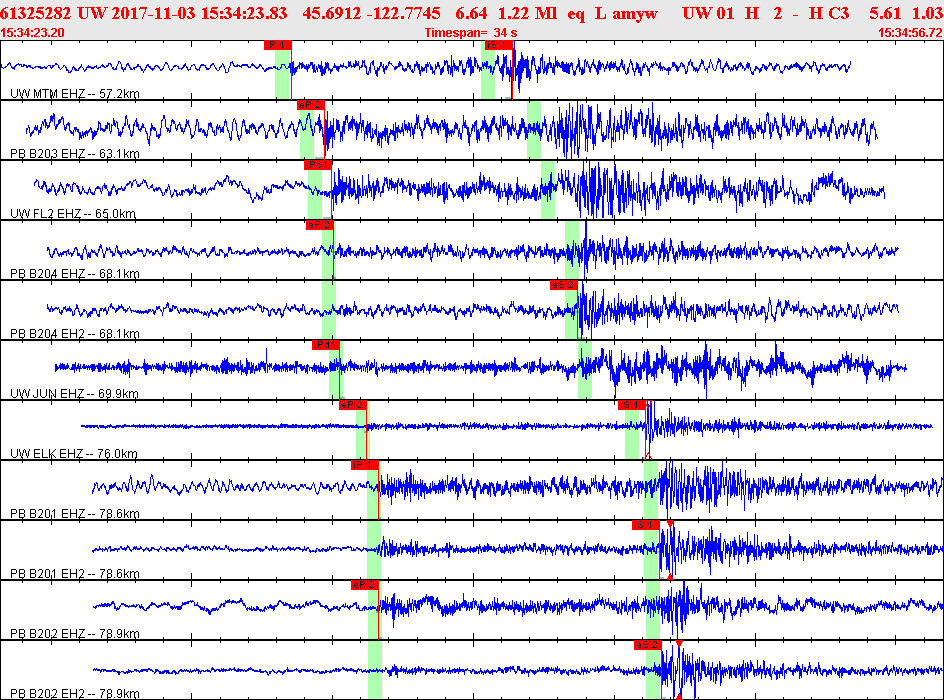Click the green S window on UW FL2 trace
The width and height of the screenshot is (944, 700).
pyautogui.click(x=548, y=190)
